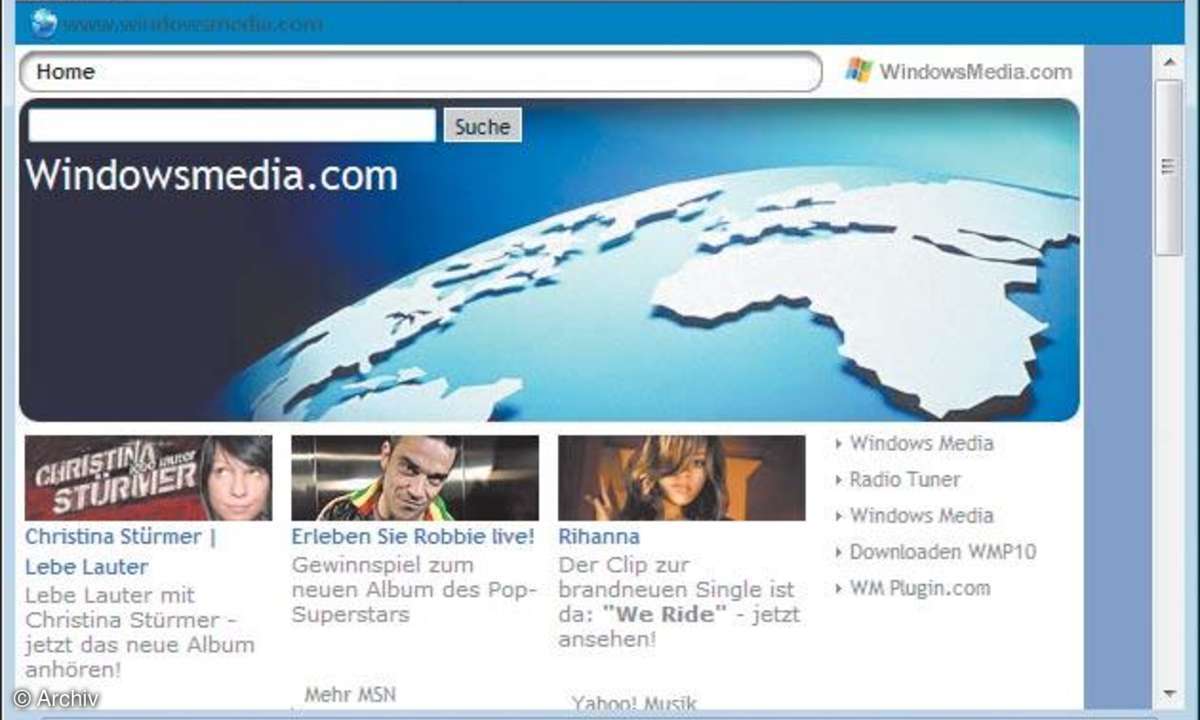Follow the Christina Stürmer | Lebe Lauter link
The image size is (1200, 720).
(x=120, y=552)
